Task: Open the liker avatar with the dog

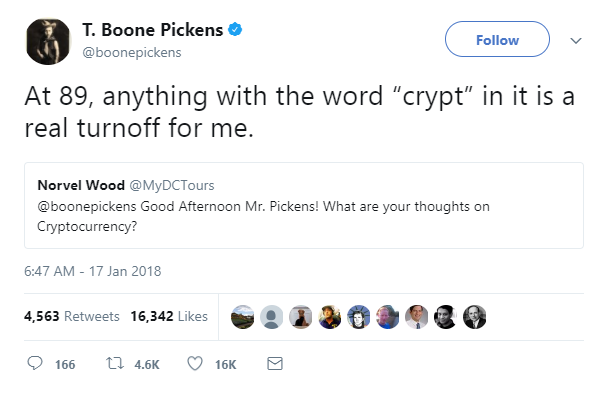Action: [301, 317]
